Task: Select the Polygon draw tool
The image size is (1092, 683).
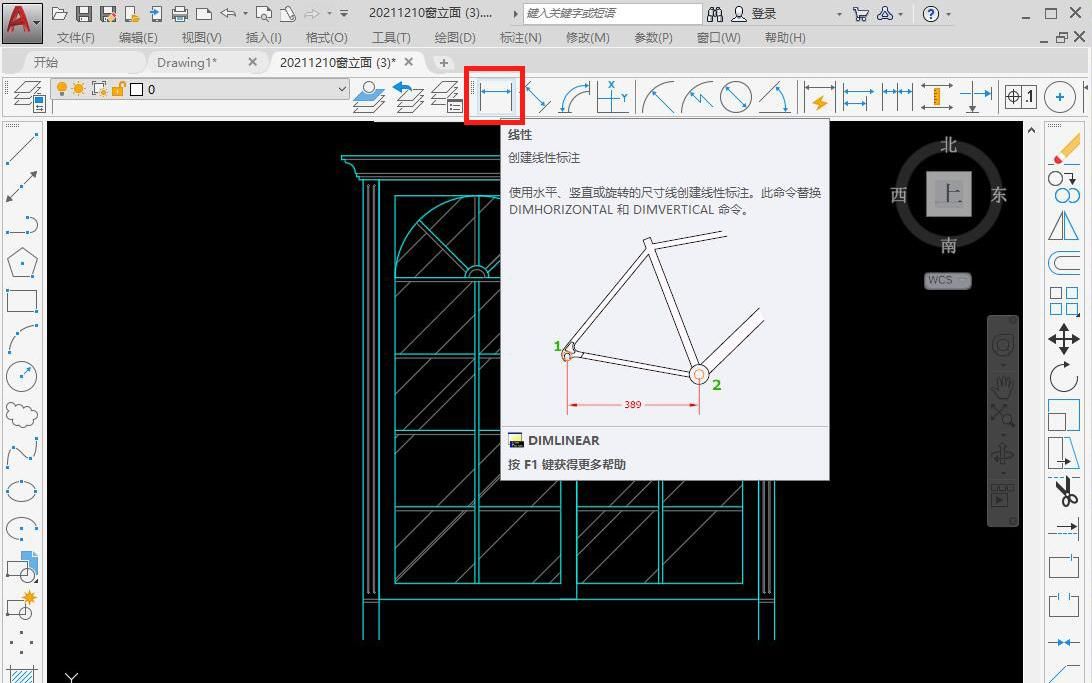Action: (21, 263)
